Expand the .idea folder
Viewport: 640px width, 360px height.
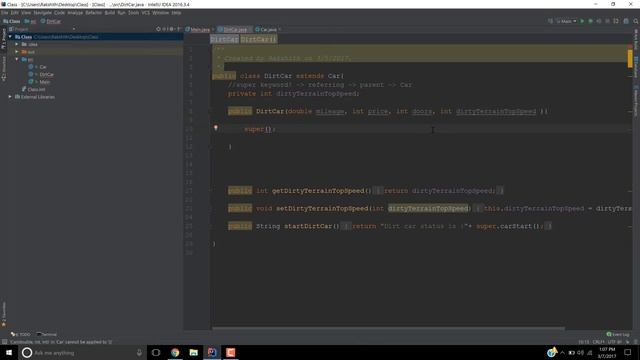(x=17, y=44)
